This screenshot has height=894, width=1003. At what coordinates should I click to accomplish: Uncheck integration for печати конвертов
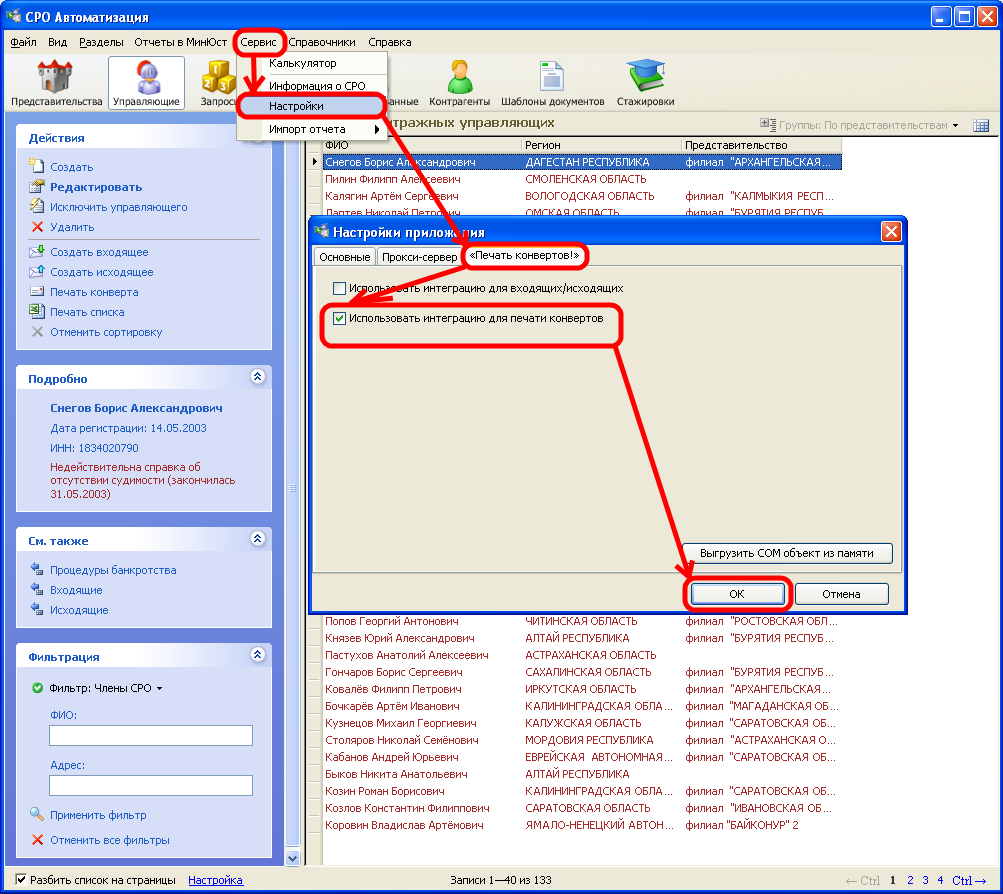tap(340, 319)
